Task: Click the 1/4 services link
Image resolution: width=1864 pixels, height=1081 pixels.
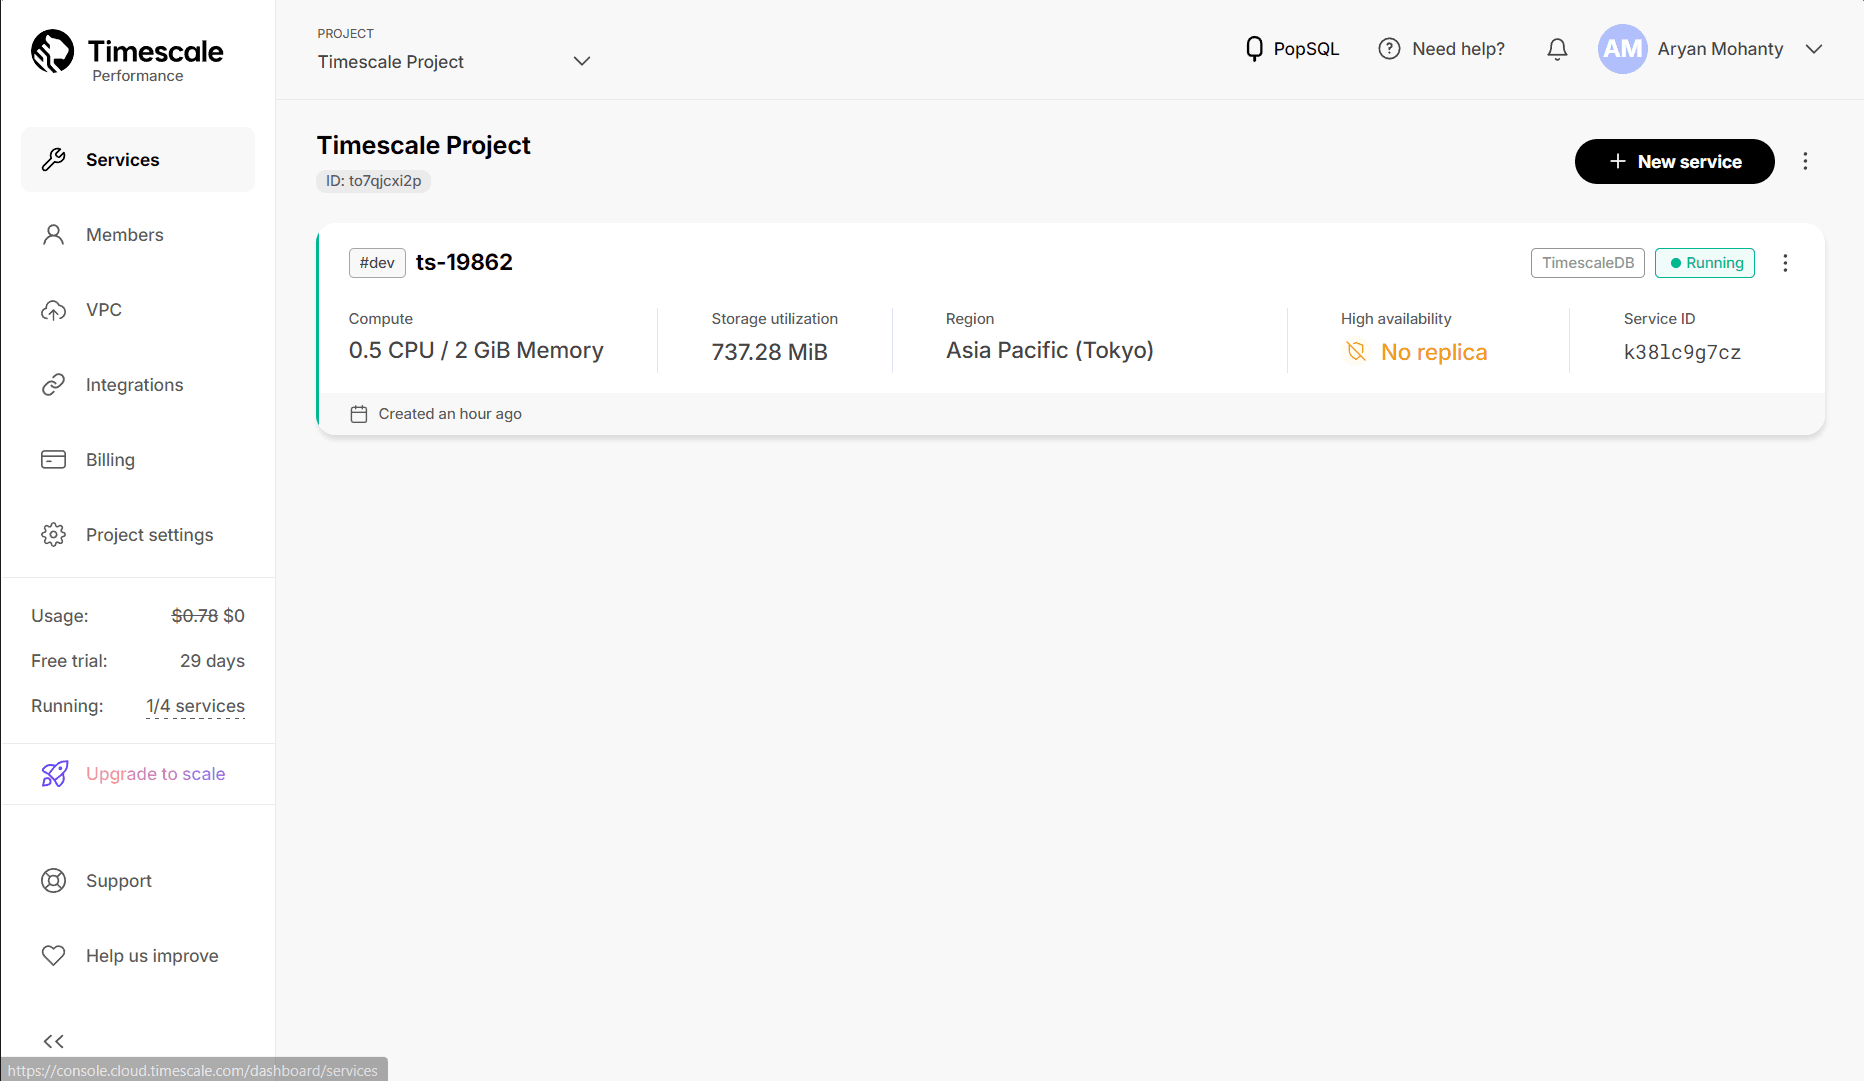Action: click(195, 706)
